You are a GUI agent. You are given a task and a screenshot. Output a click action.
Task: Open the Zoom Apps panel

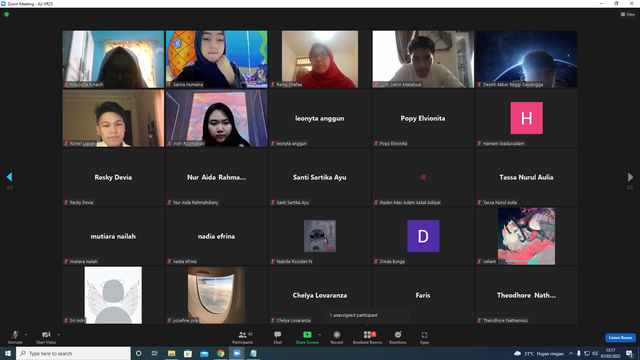(424, 337)
